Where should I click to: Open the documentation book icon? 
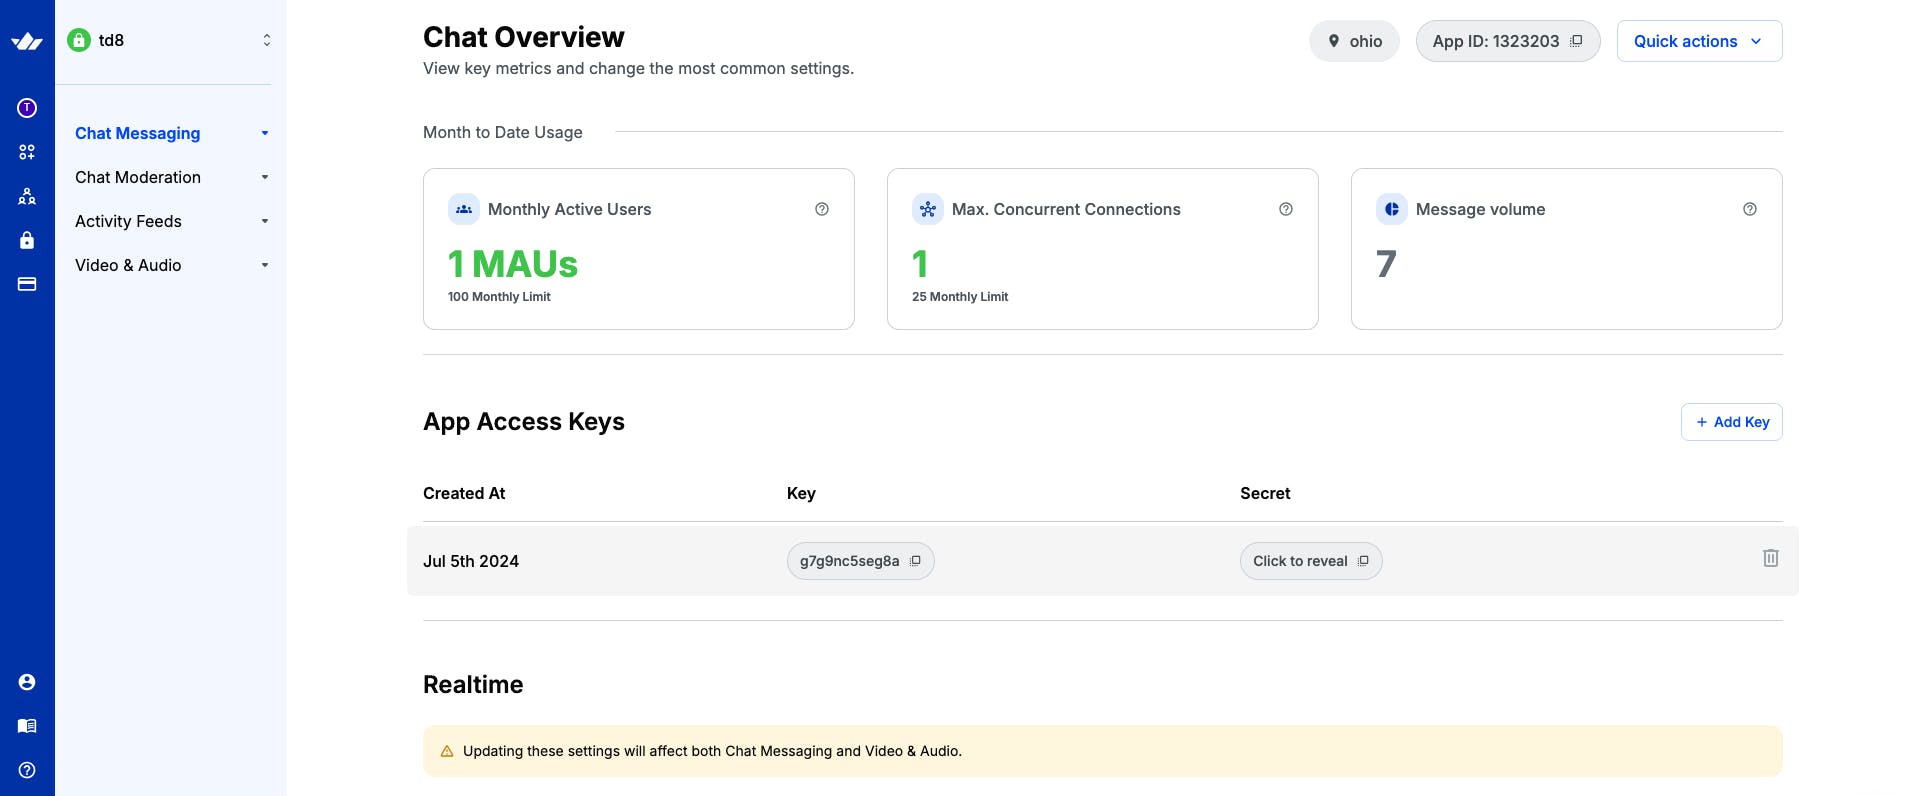[27, 726]
